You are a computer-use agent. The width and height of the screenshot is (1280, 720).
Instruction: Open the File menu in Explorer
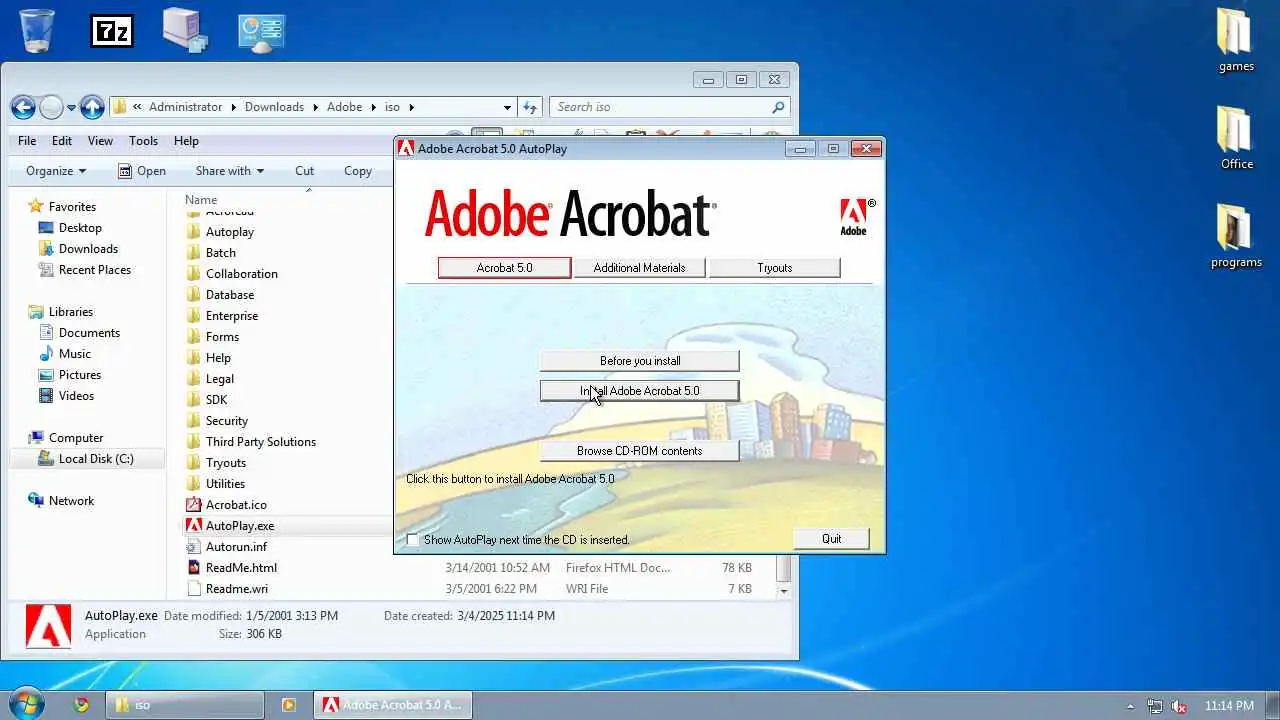tap(27, 141)
